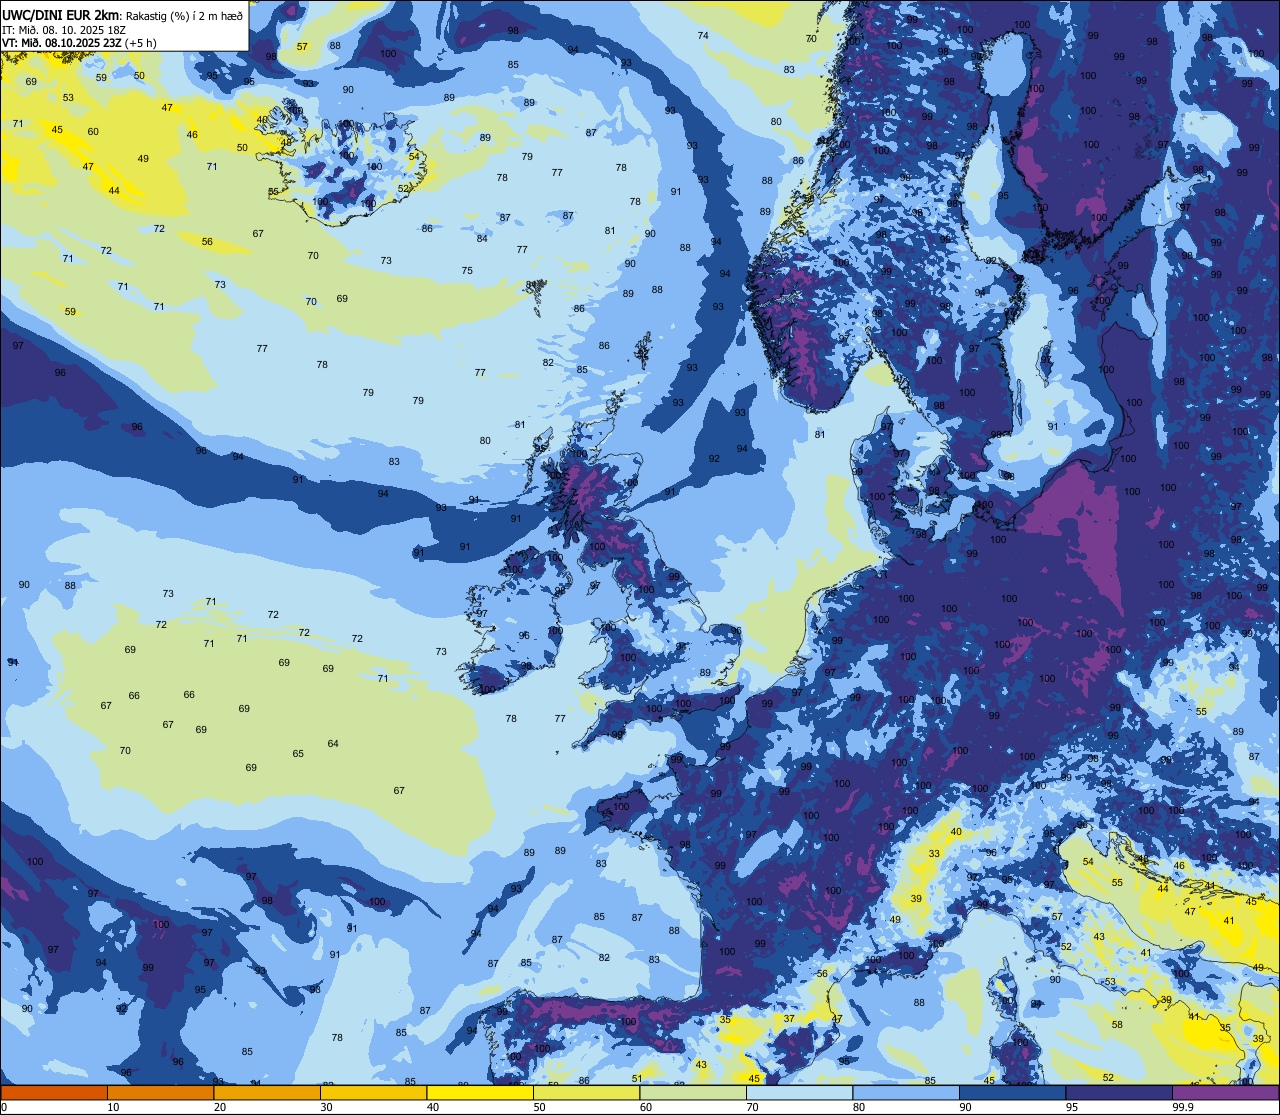1280x1115 pixels.
Task: Click the '64' humidity value in the Atlantic
Action: 333,743
